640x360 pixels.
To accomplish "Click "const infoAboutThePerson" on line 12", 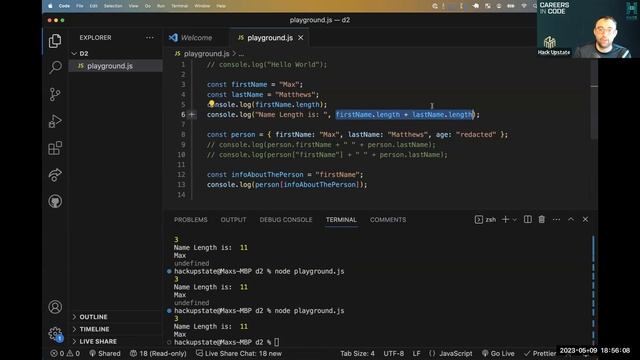I will pyautogui.click(x=255, y=174).
